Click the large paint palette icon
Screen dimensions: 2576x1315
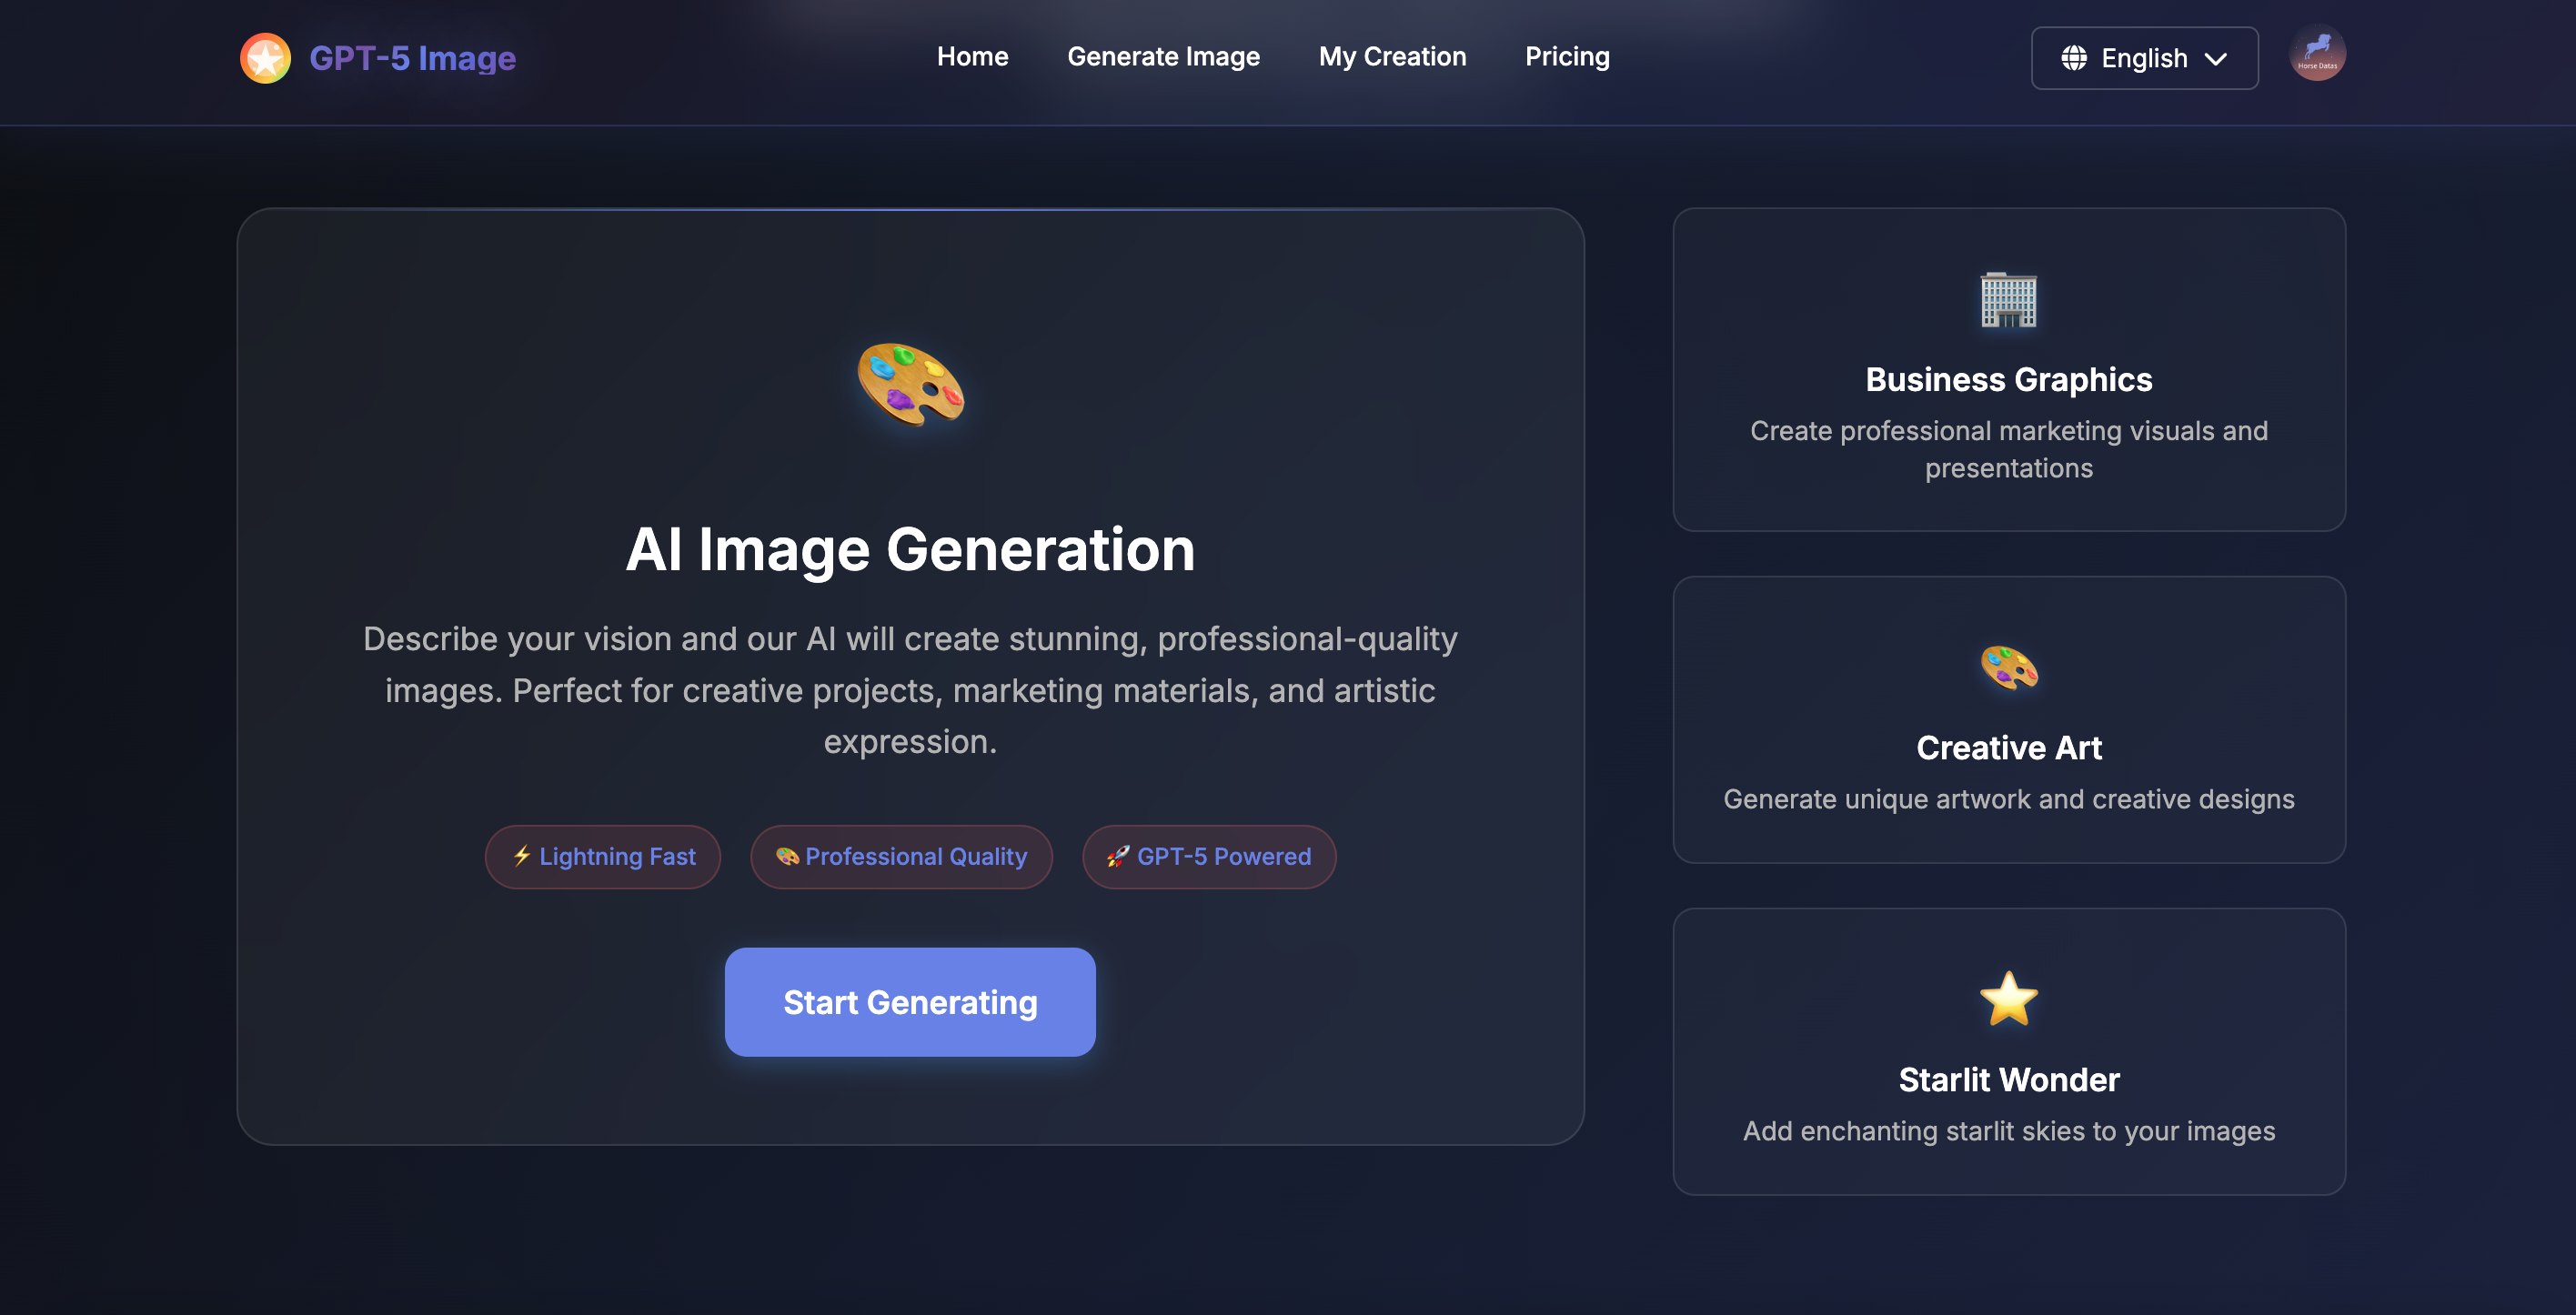[910, 385]
